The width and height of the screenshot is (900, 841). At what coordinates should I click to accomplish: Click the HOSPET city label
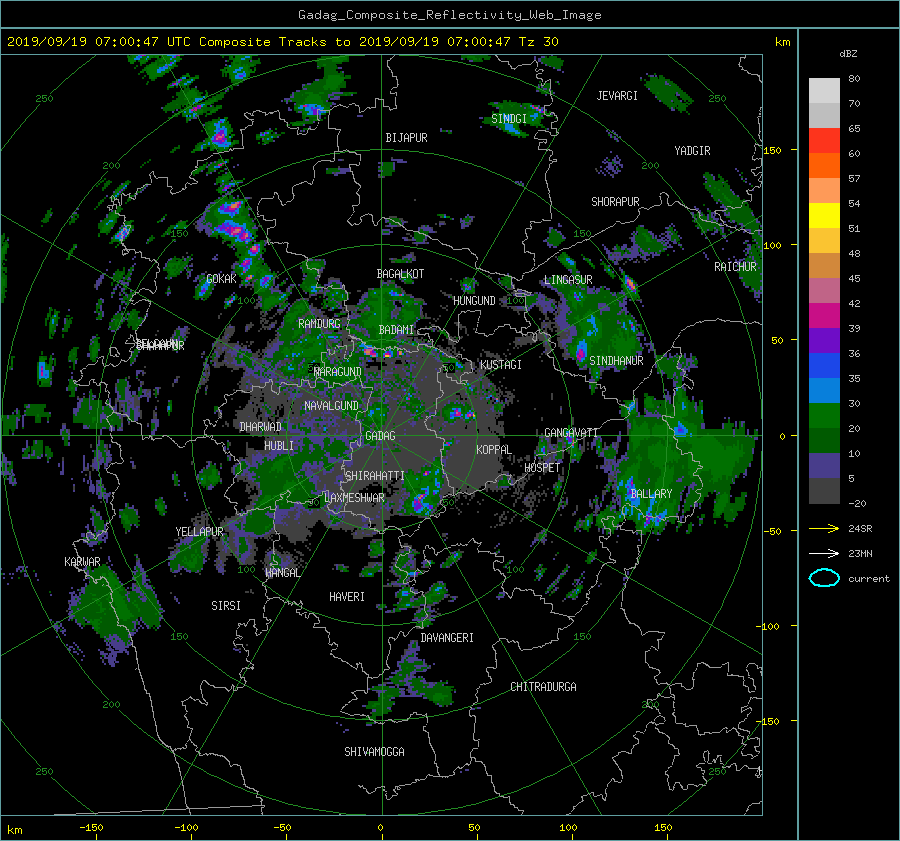[x=542, y=468]
